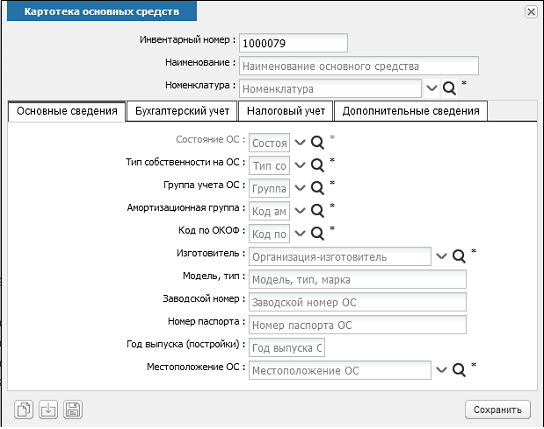This screenshot has height=429, width=544.
Task: Focus the Наименование input field
Action: point(359,66)
